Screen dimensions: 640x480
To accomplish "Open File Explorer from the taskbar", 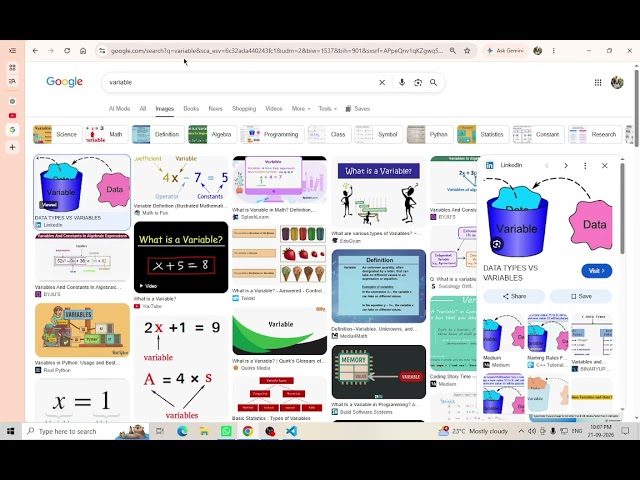I will [x=204, y=431].
